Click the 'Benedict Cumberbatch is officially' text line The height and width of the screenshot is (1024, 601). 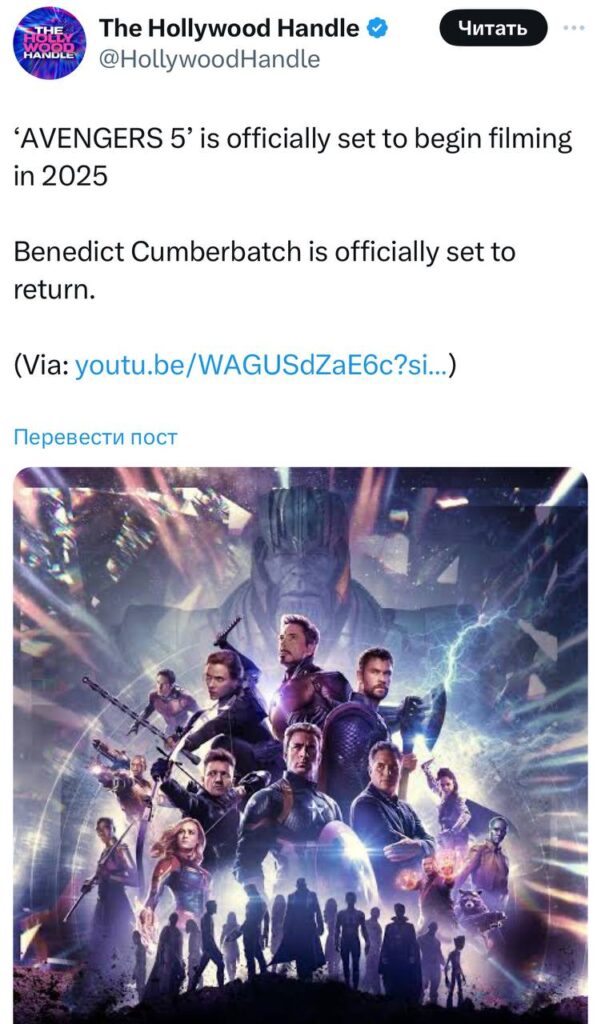[x=265, y=252]
